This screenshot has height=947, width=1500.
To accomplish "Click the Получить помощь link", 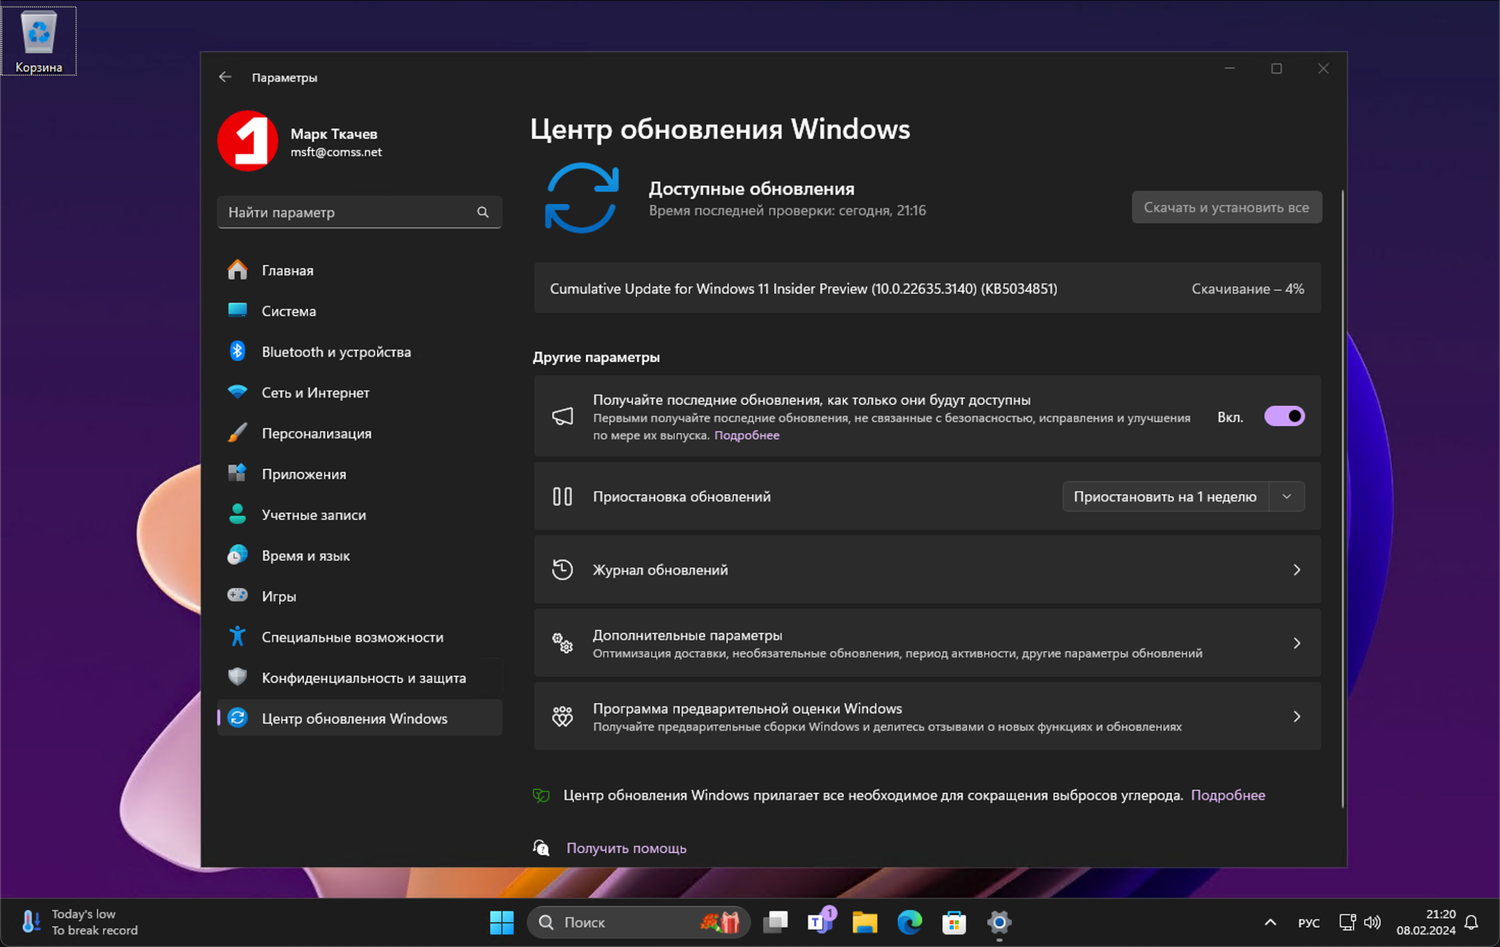I will click(x=626, y=848).
